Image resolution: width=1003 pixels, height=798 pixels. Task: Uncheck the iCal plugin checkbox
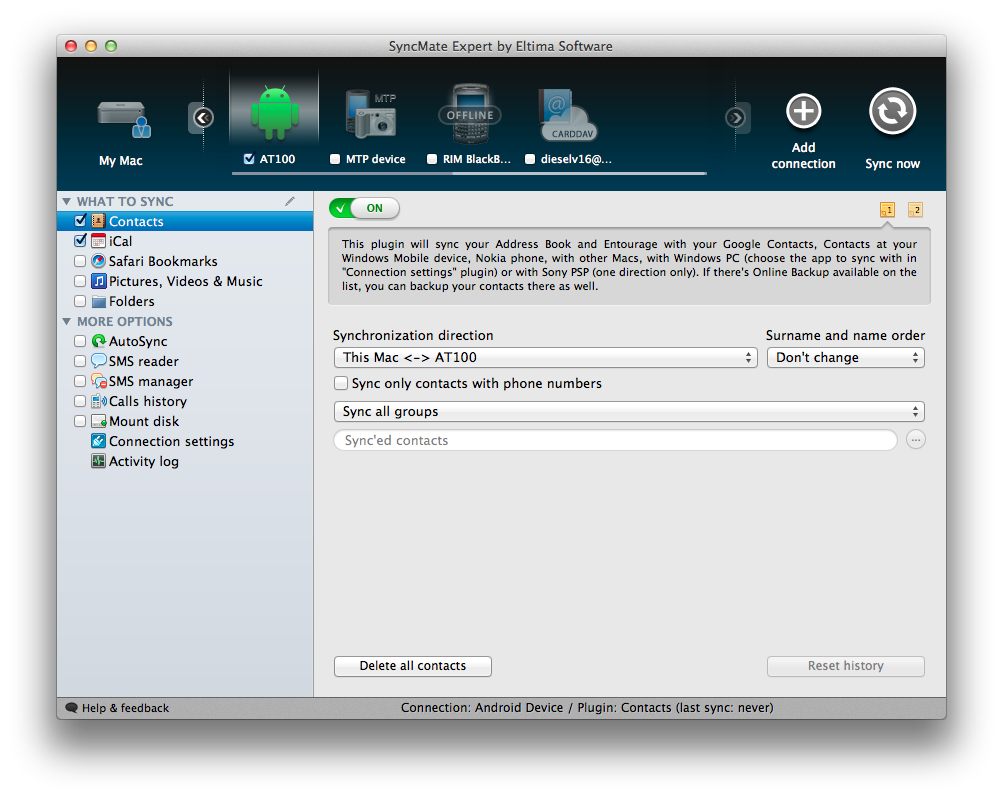[x=80, y=241]
